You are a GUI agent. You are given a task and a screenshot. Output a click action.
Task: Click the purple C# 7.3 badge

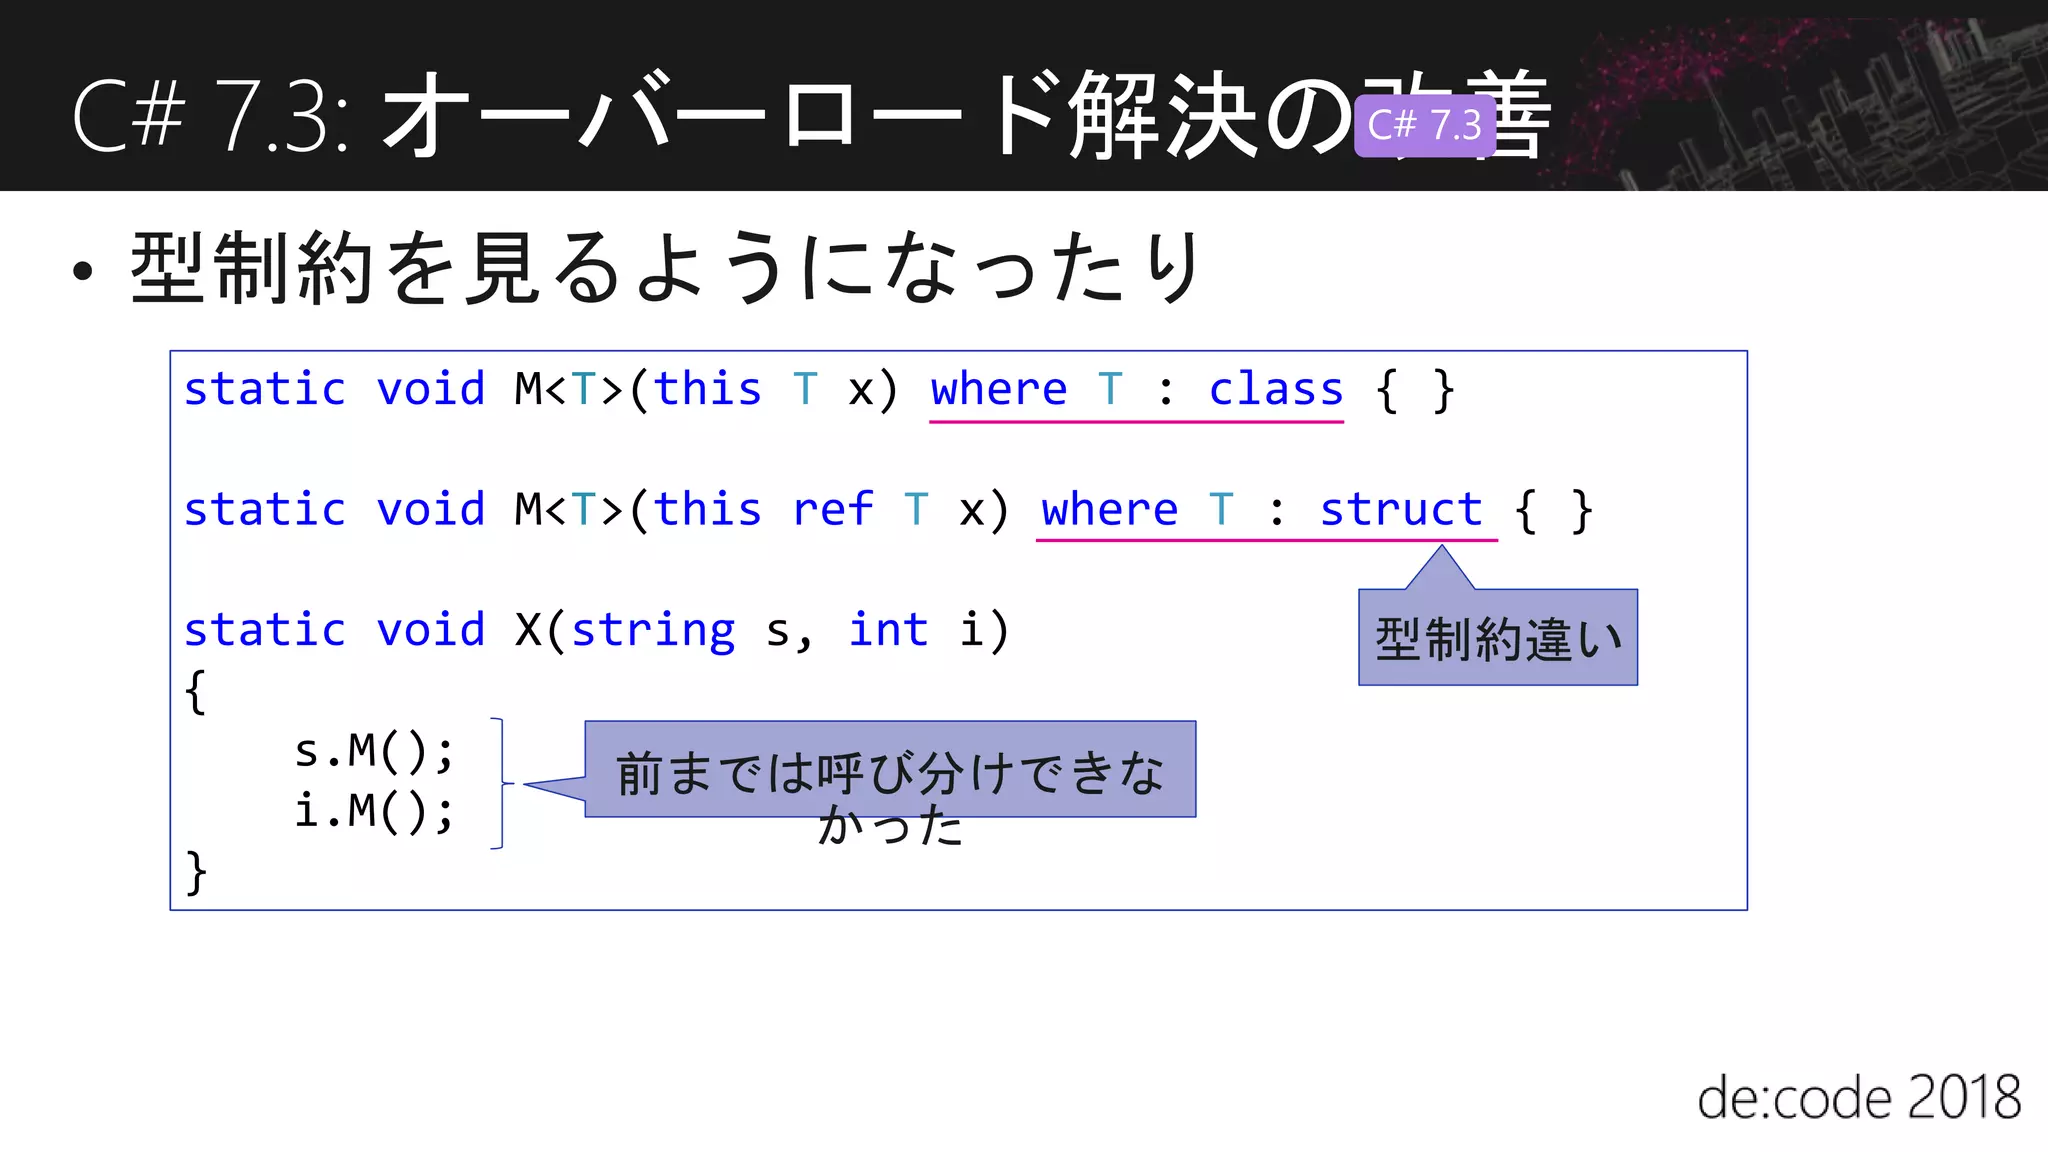coord(1424,125)
